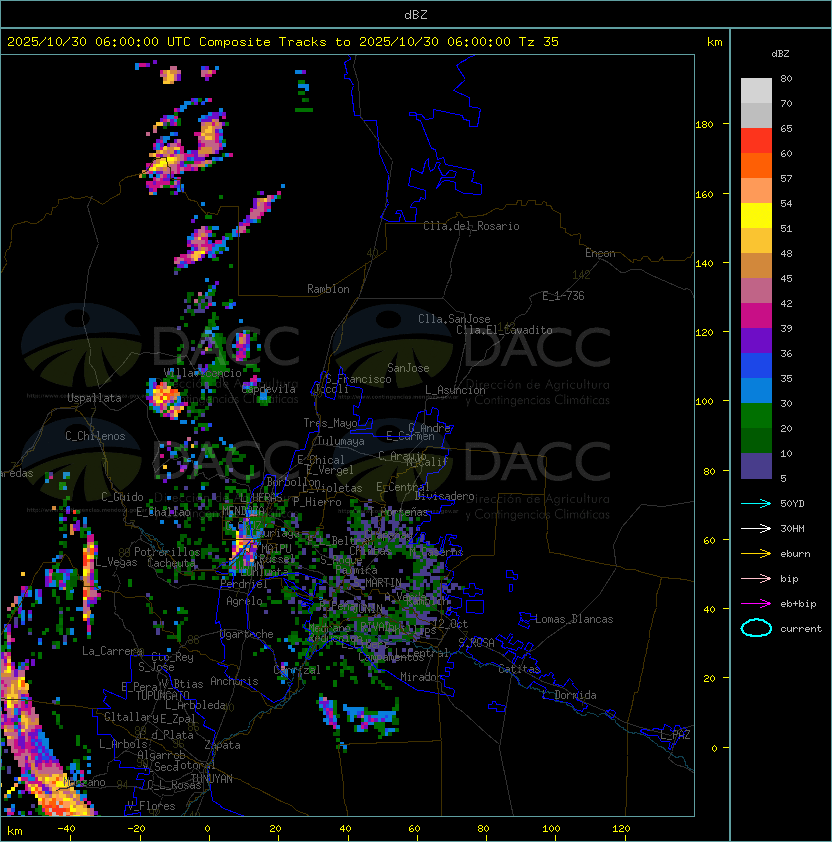Click the V_Flores place label
Viewport: 832px width, 842px height.
(x=151, y=806)
